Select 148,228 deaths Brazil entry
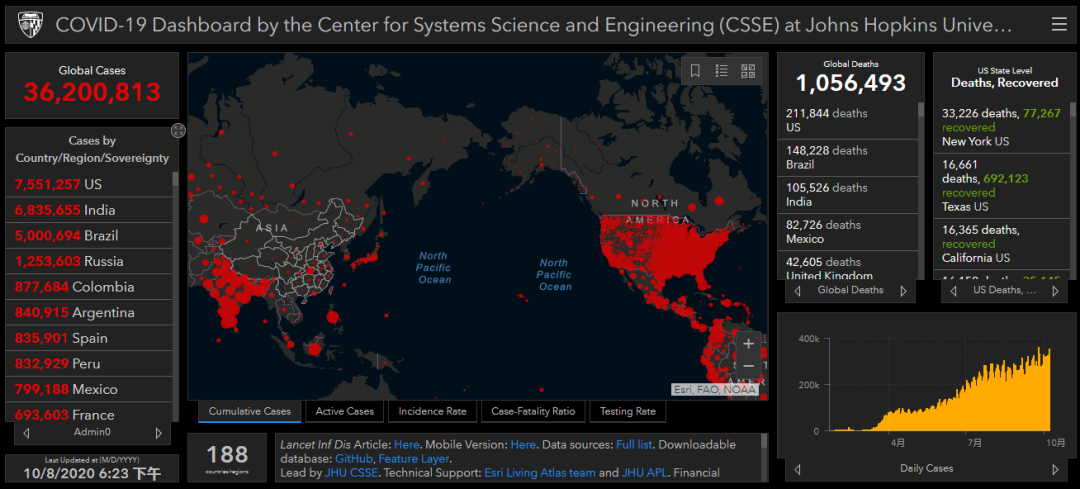The image size is (1080, 489). [x=848, y=158]
